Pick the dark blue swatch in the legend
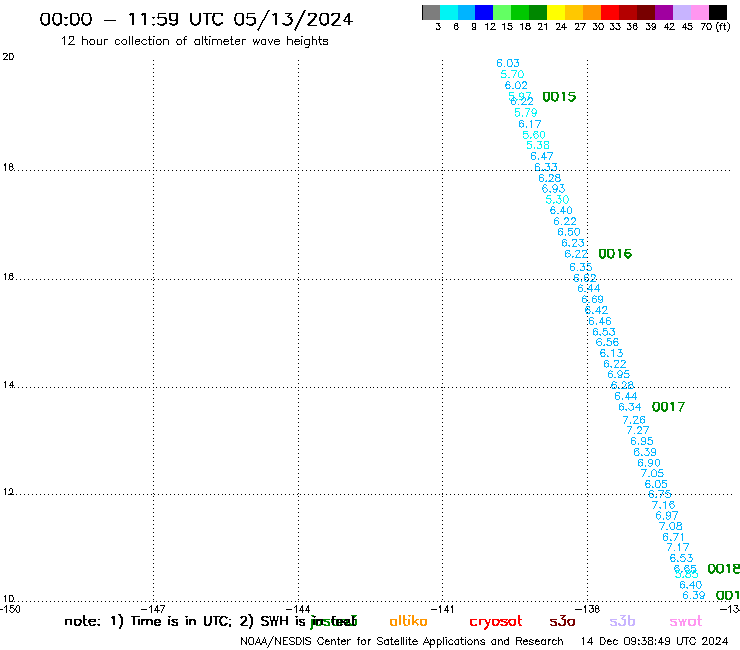This screenshot has height=650, width=740. click(484, 12)
